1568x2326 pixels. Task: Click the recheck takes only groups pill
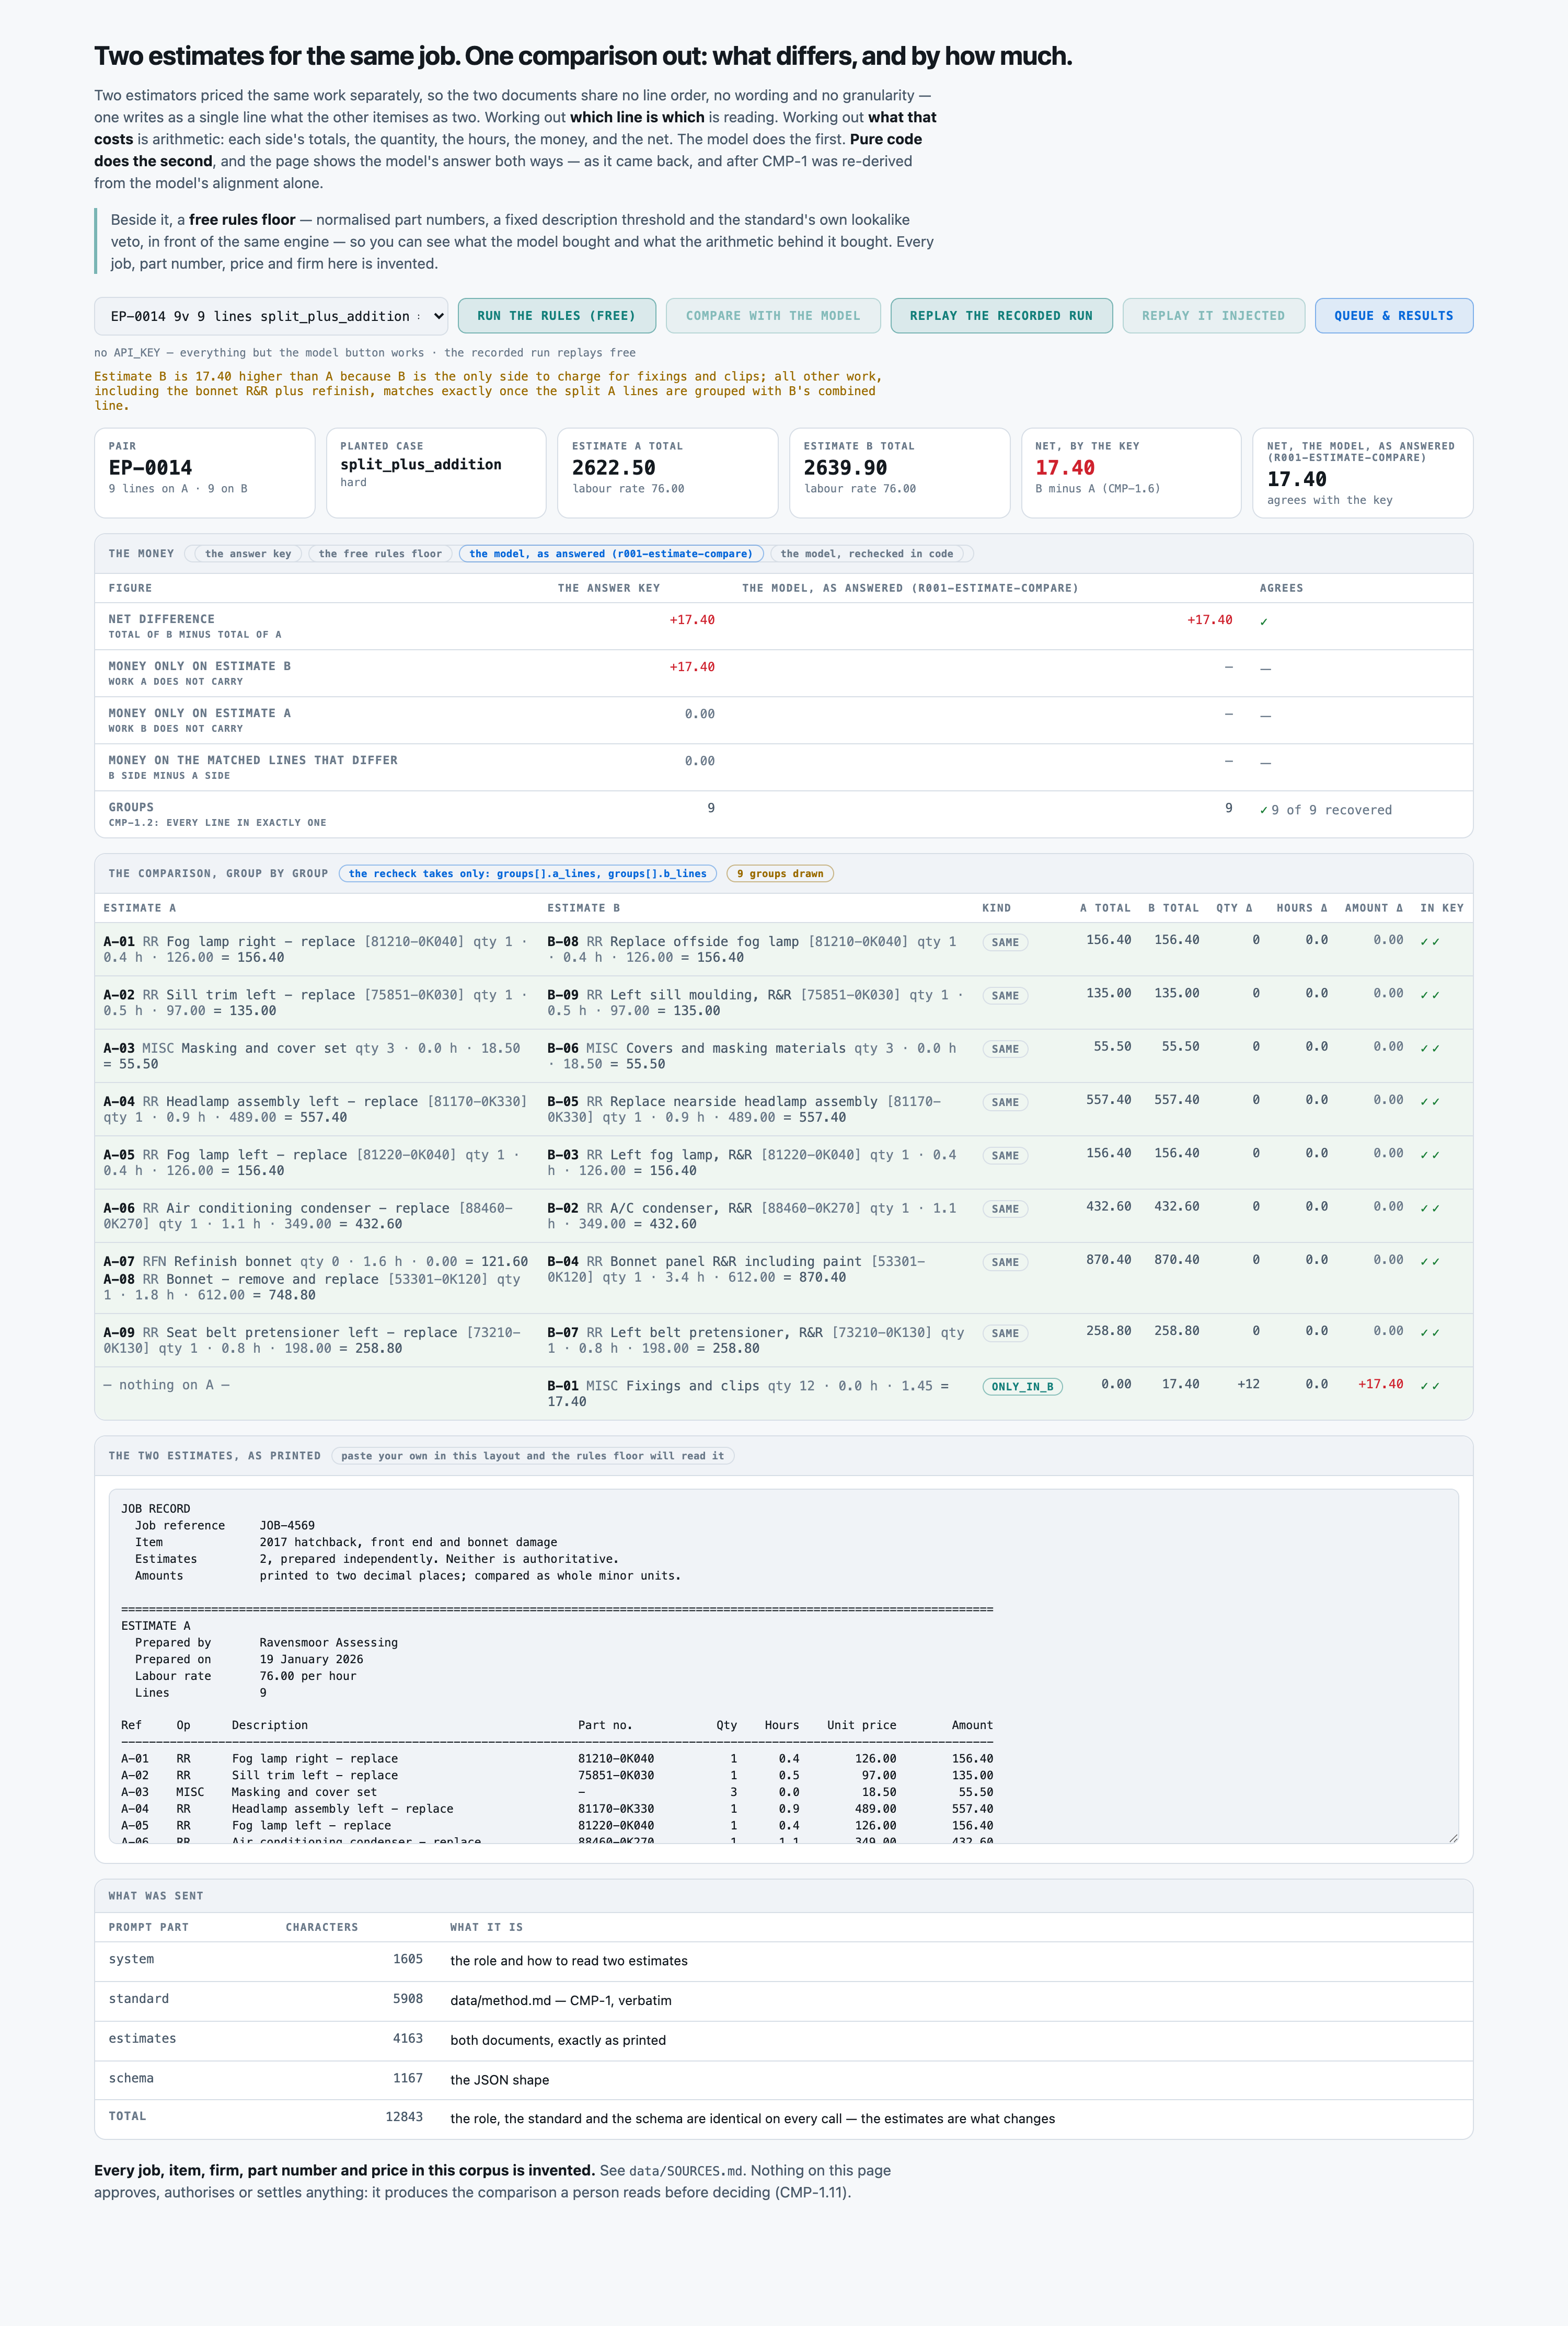pyautogui.click(x=527, y=874)
